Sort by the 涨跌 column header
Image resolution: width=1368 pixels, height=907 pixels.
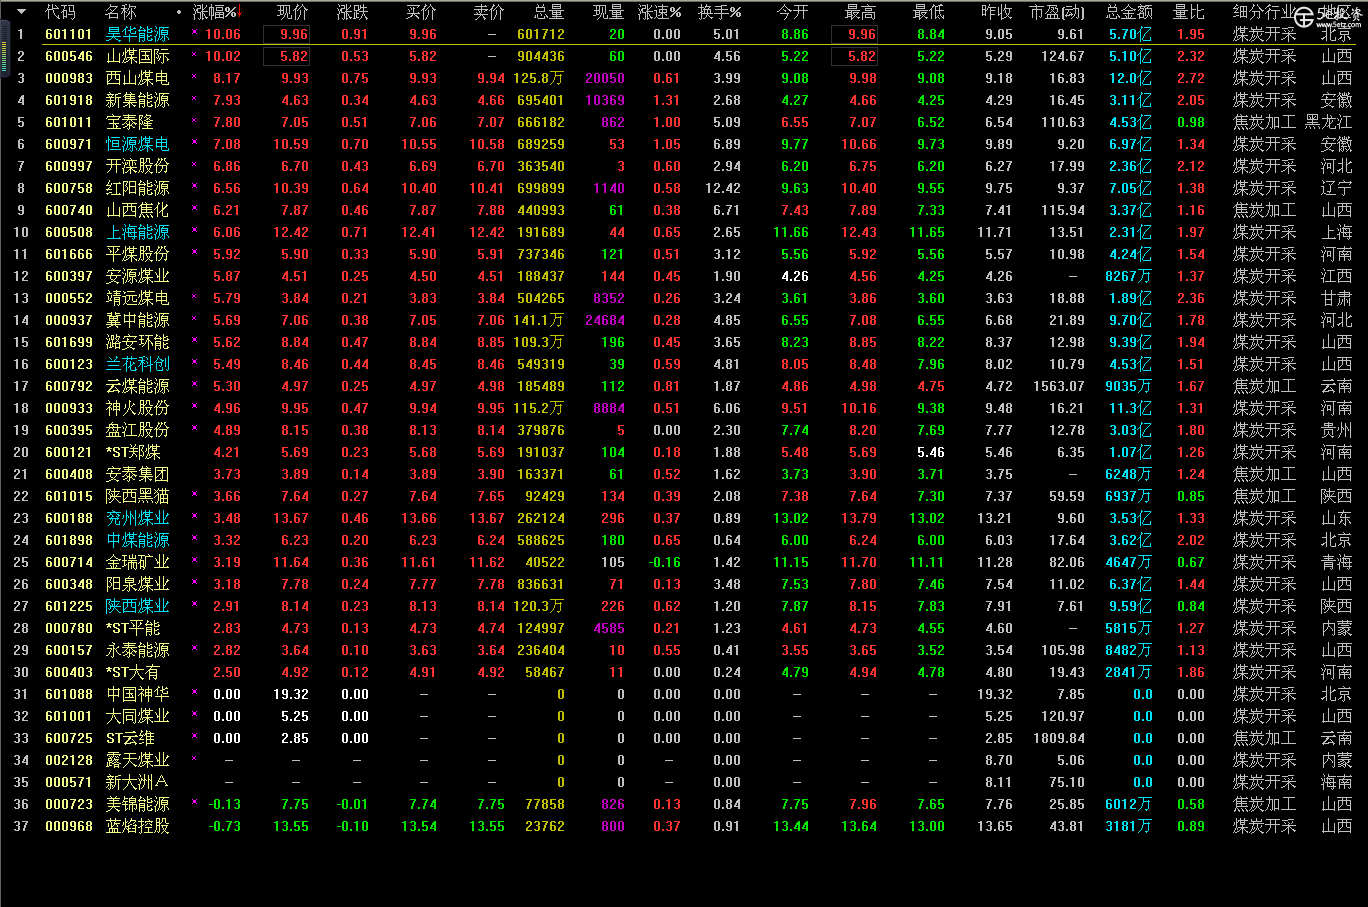tap(353, 12)
